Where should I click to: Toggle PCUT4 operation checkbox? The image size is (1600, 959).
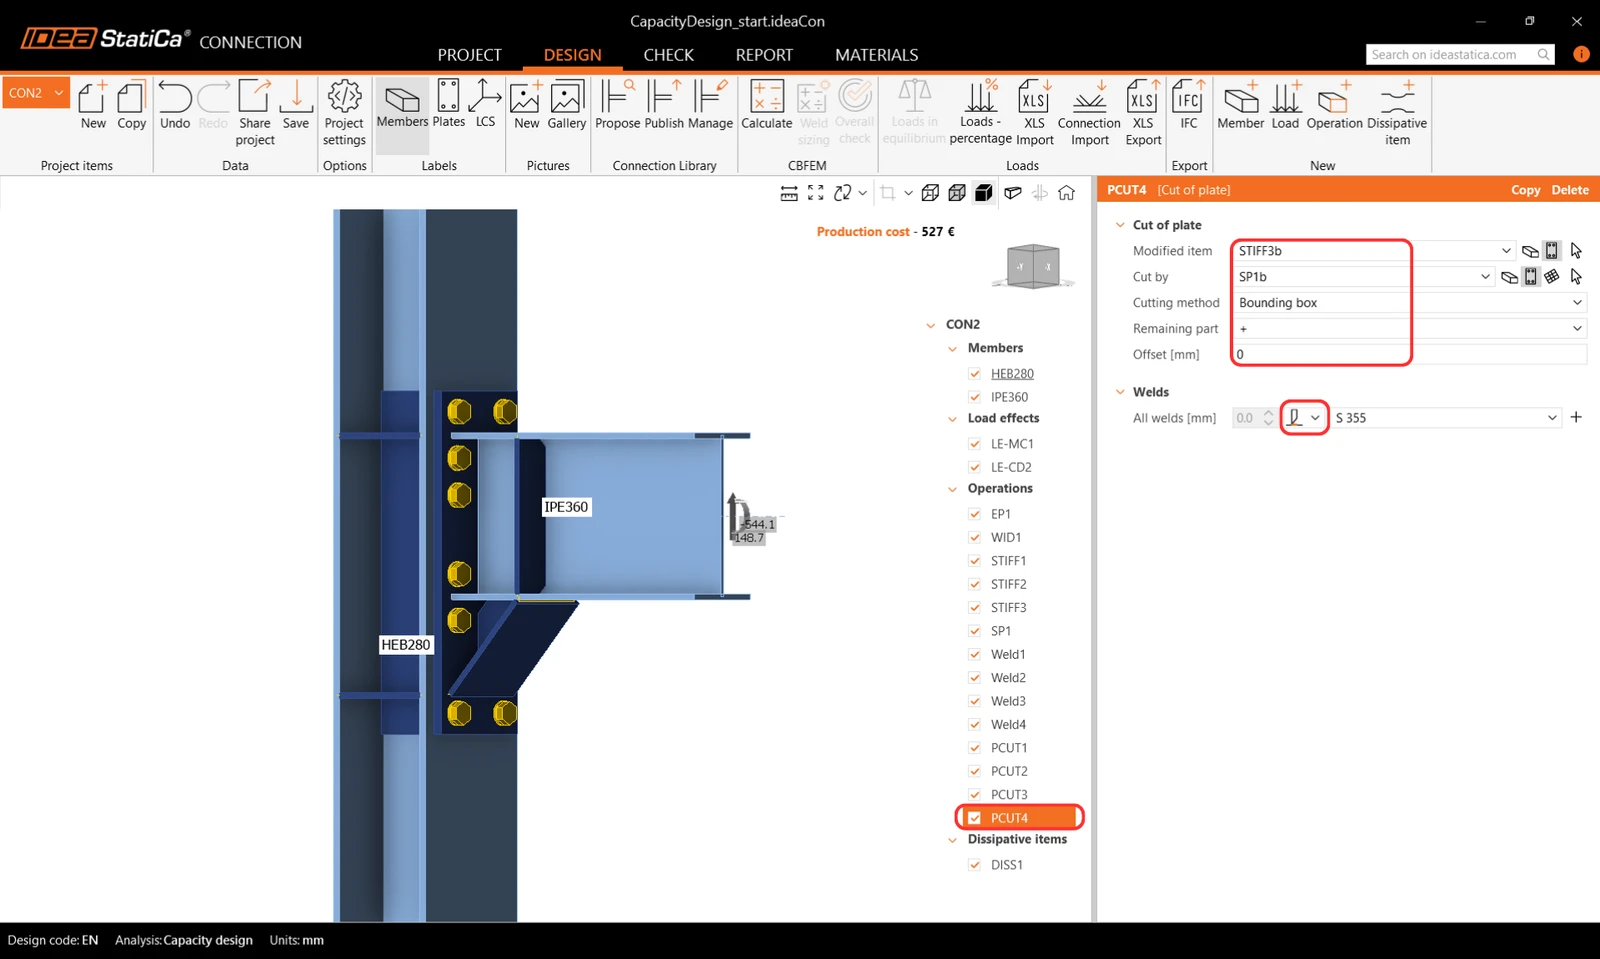pyautogui.click(x=975, y=818)
